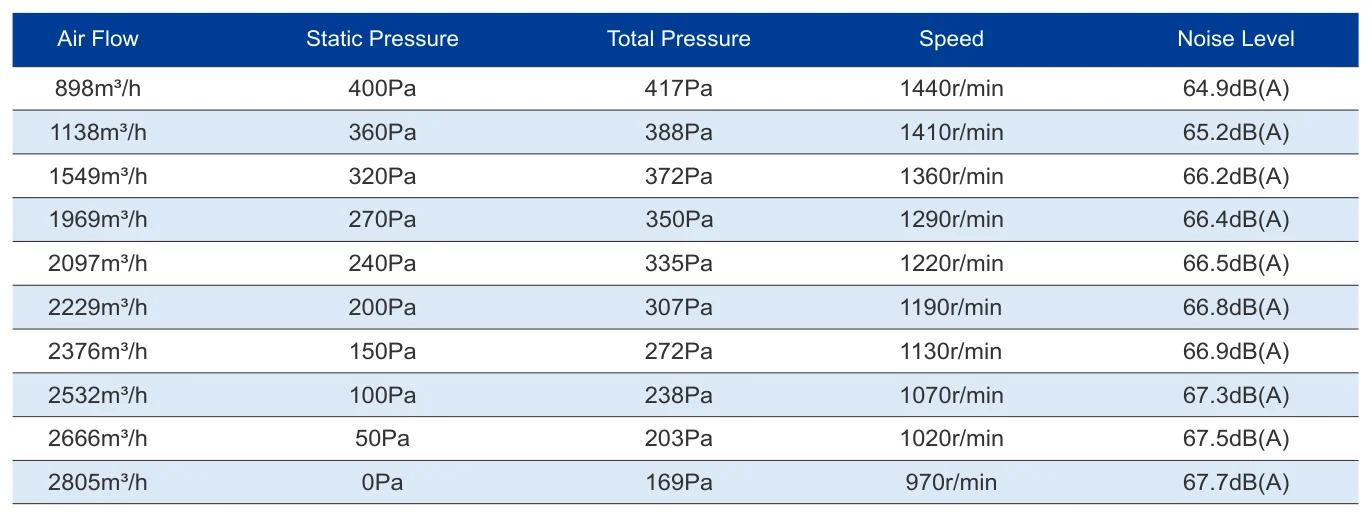
Task: Click the 272Pa total pressure cell
Action: click(x=679, y=351)
